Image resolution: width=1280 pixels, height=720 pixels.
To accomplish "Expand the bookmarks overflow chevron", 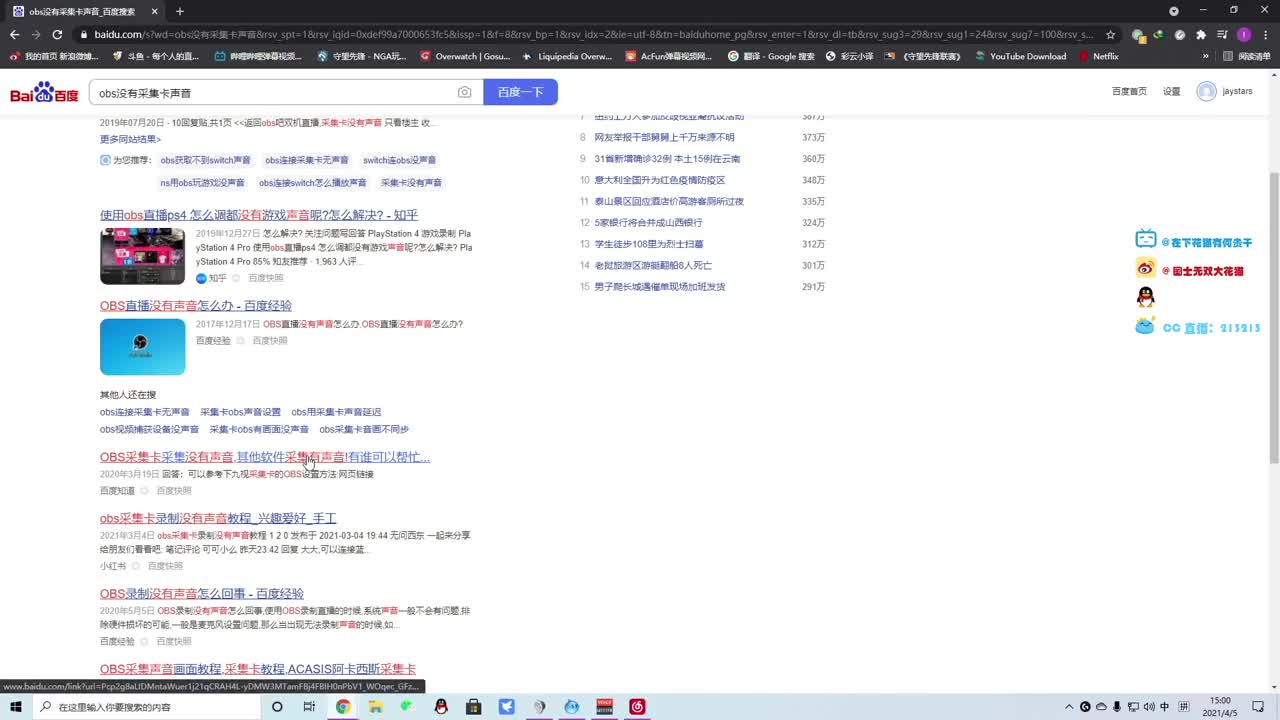I will point(1206,56).
